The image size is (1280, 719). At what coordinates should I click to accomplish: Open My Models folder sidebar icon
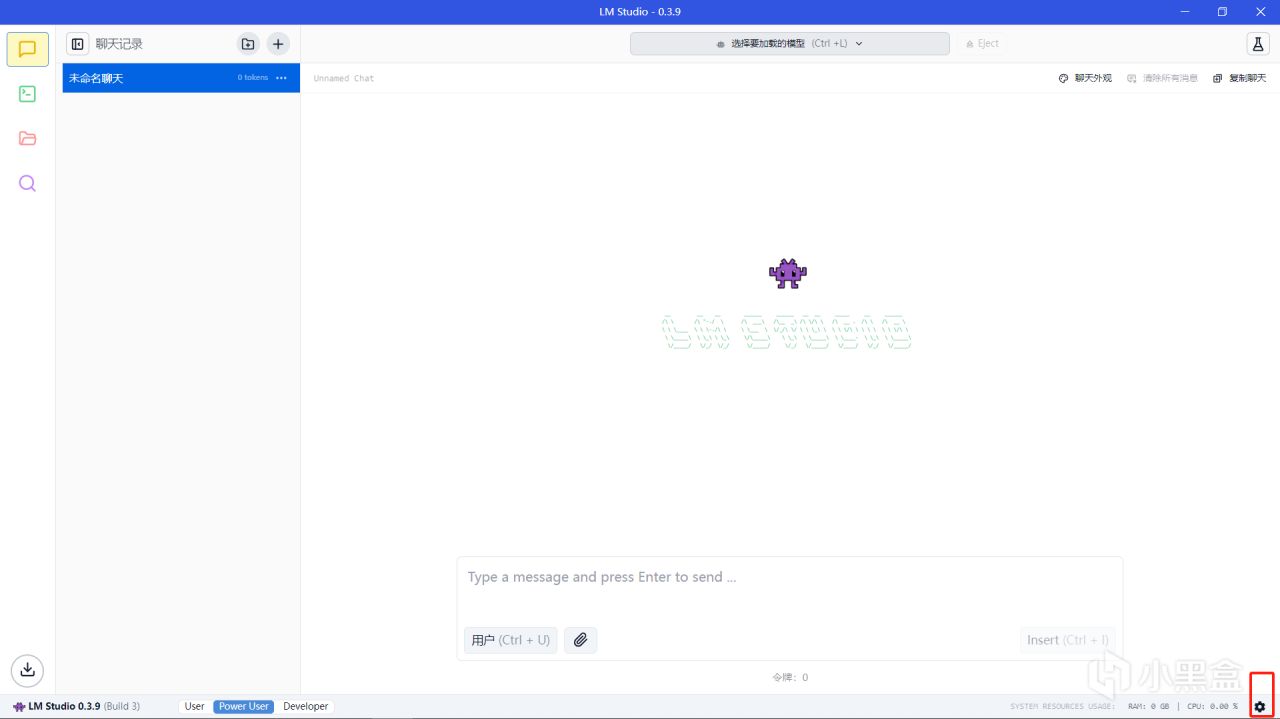28,138
